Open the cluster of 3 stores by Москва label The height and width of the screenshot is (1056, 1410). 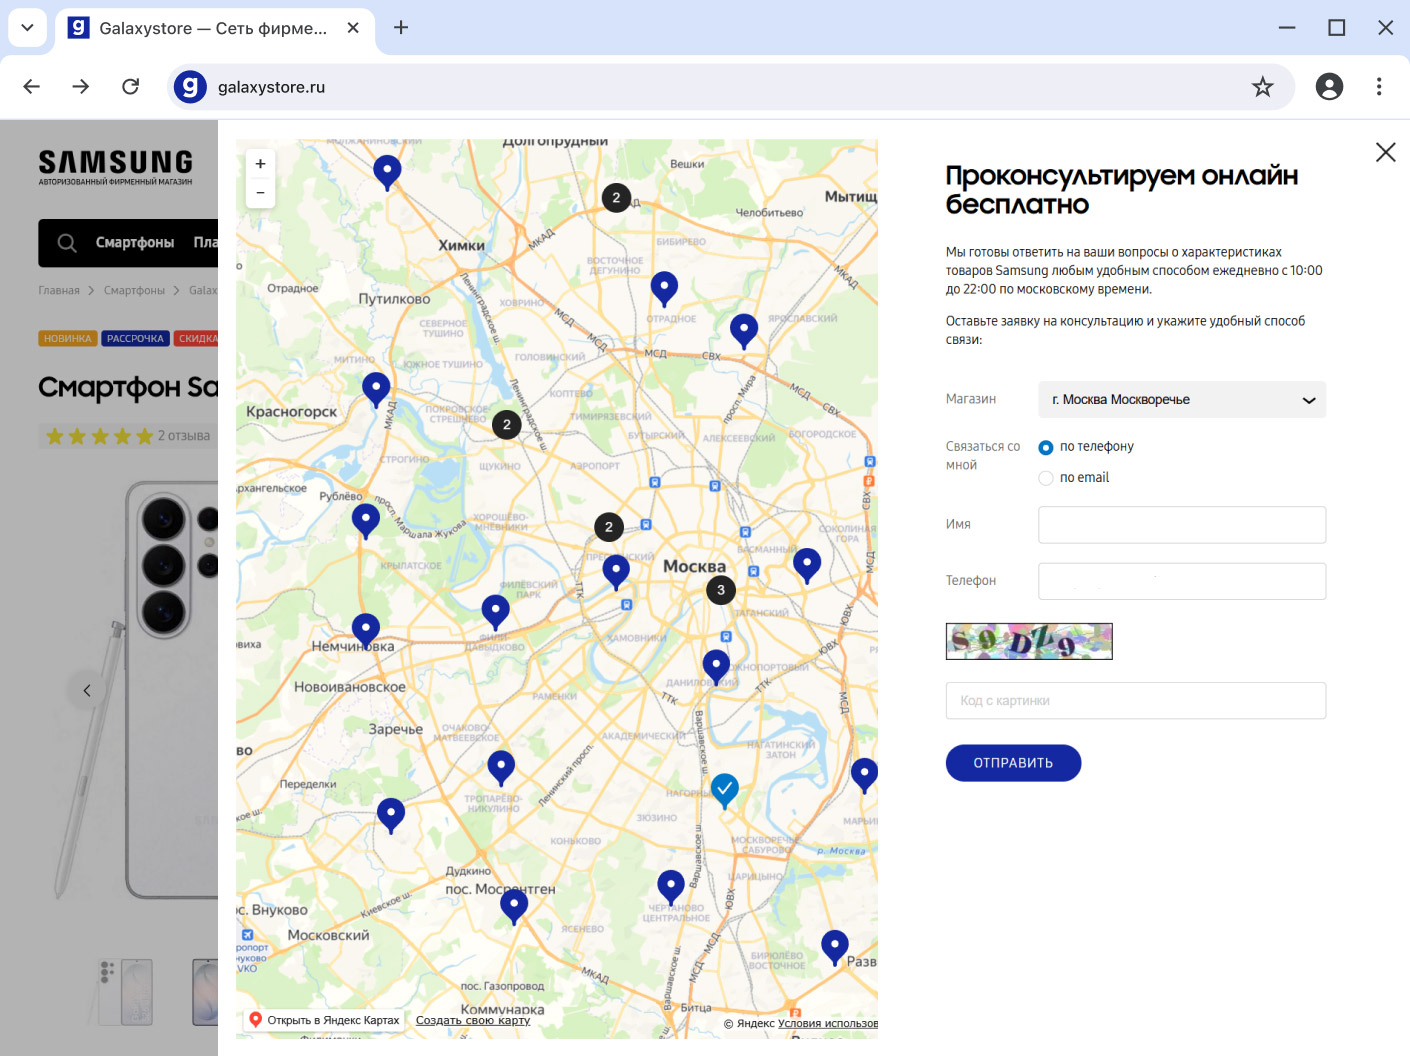(721, 590)
